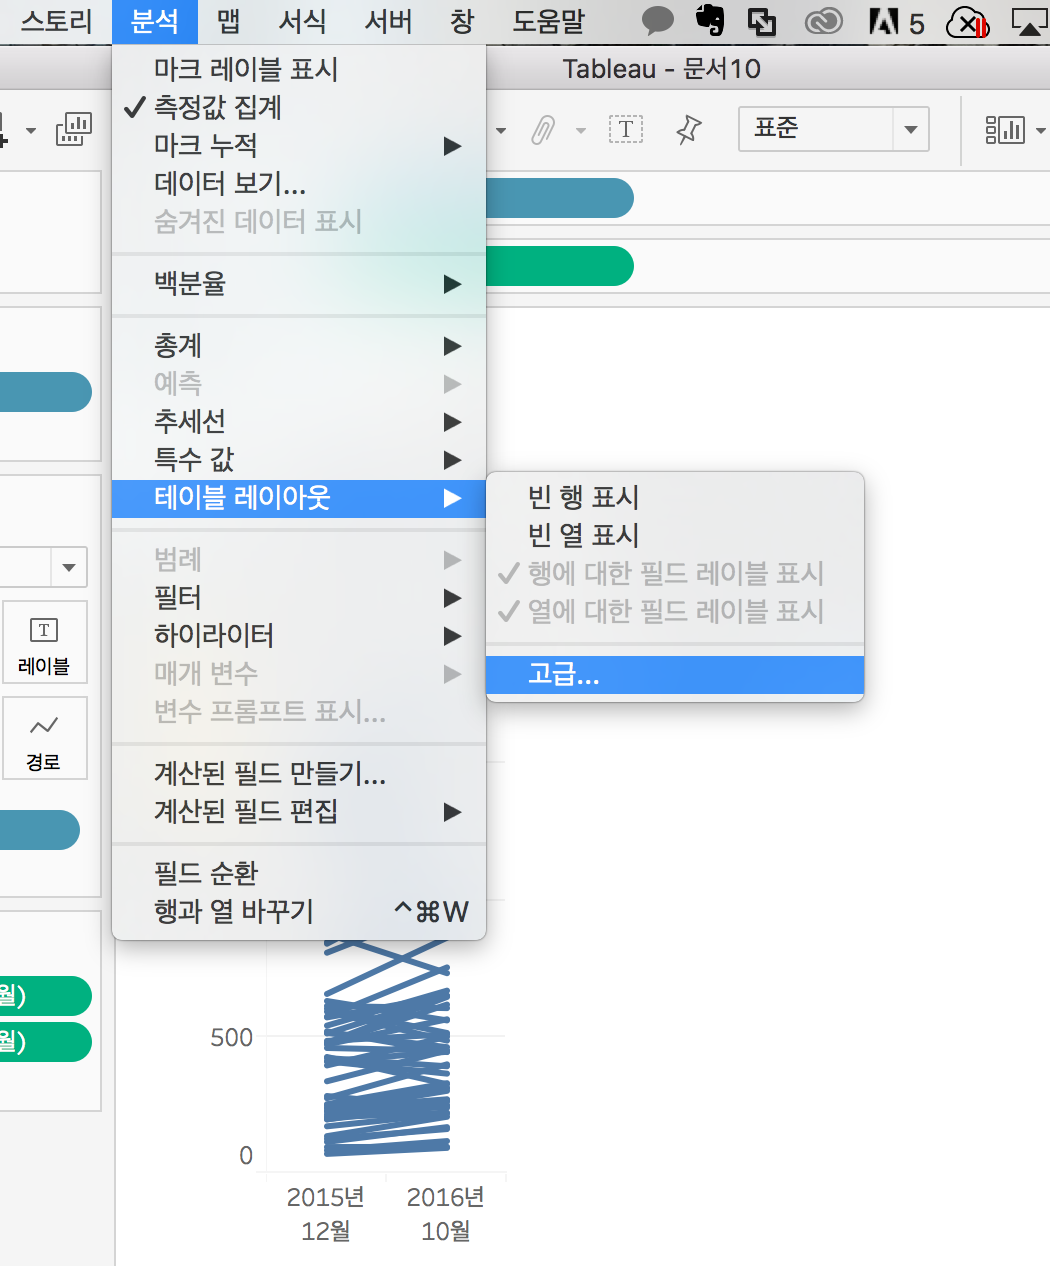Click the 500 axis tick label
Image resolution: width=1050 pixels, height=1266 pixels.
point(231,1037)
